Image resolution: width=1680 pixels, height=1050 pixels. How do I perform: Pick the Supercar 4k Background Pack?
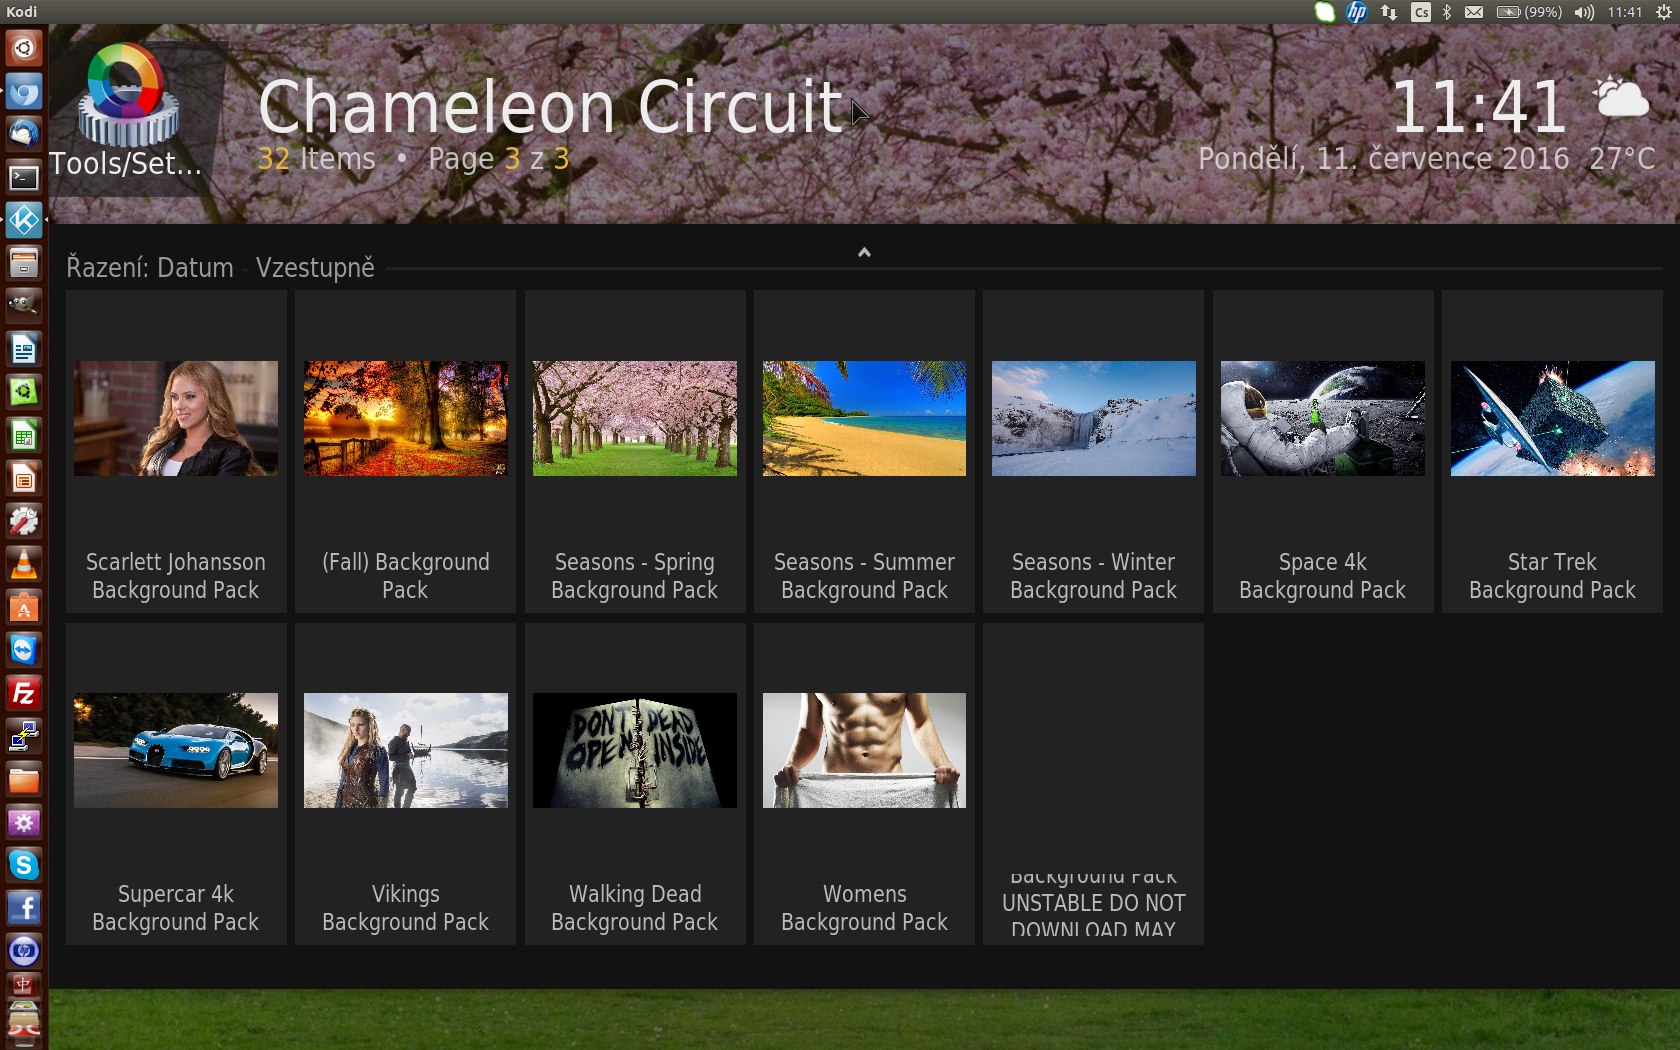(176, 784)
